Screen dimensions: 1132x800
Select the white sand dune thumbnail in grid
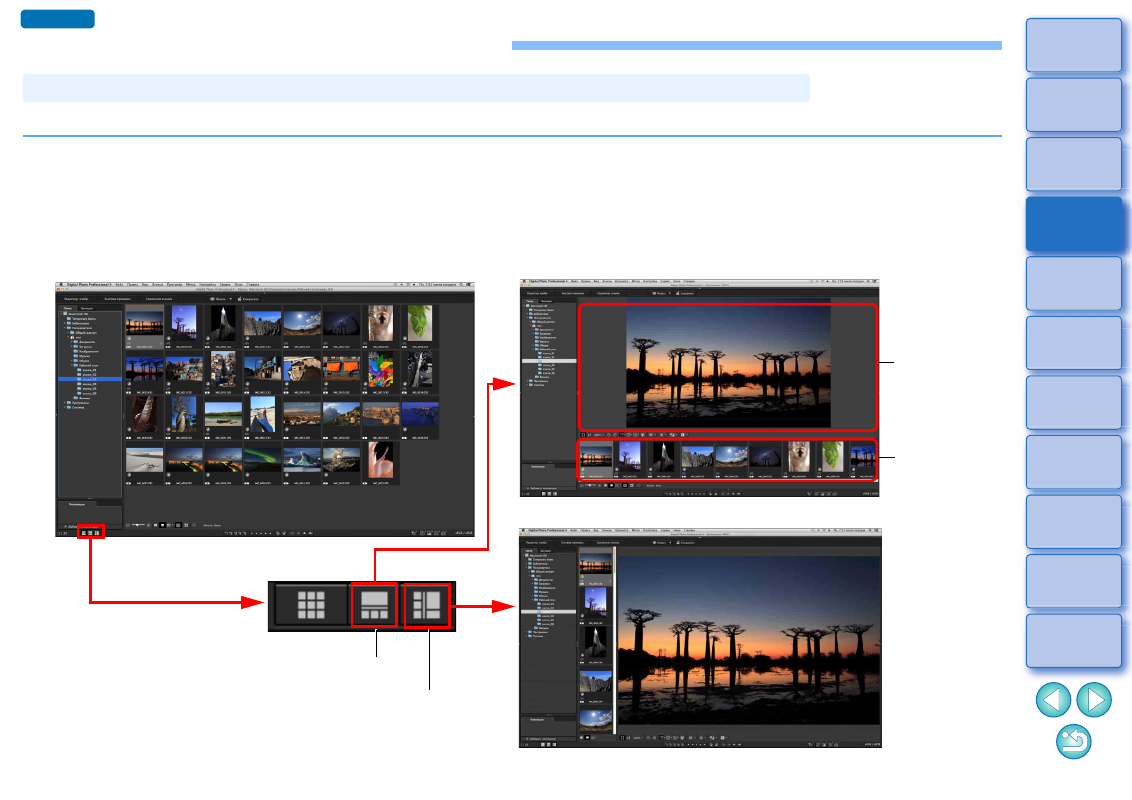[x=144, y=459]
